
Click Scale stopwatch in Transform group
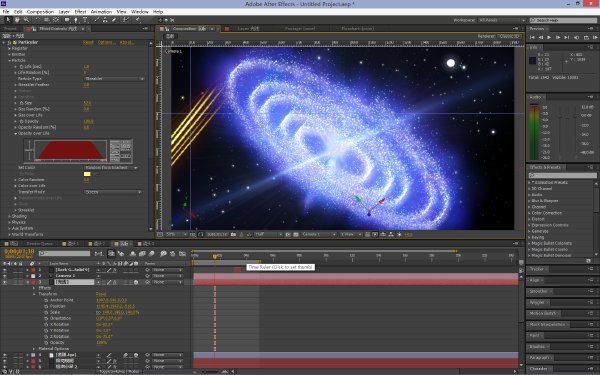coord(46,312)
